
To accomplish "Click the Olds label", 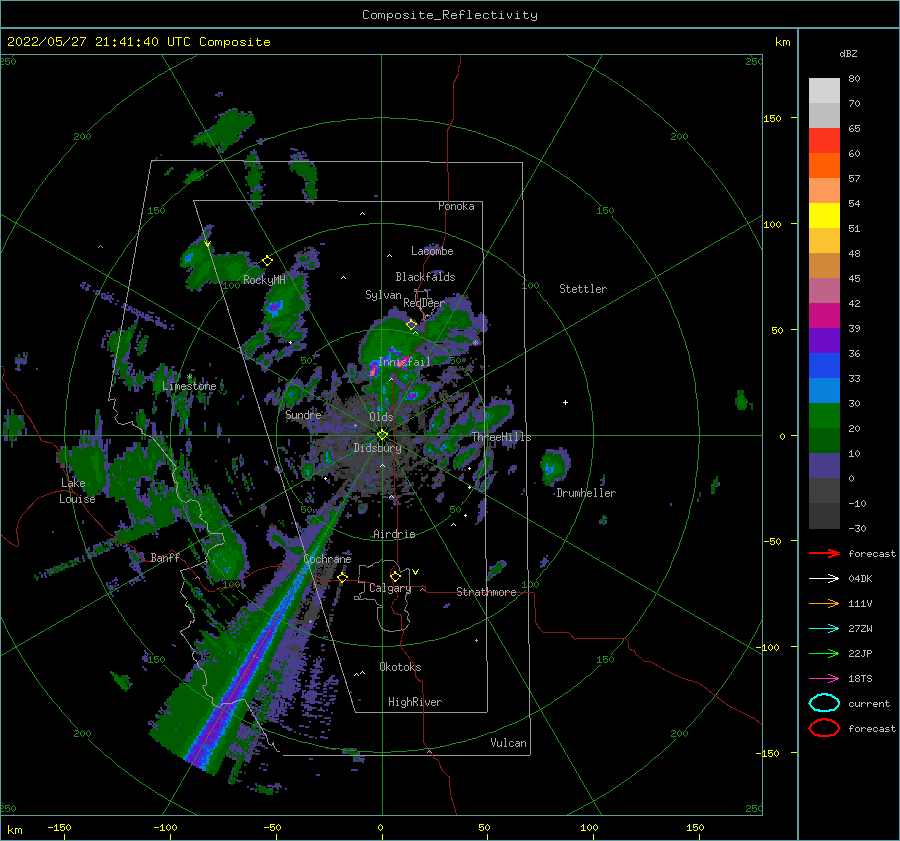I will pos(381,417).
